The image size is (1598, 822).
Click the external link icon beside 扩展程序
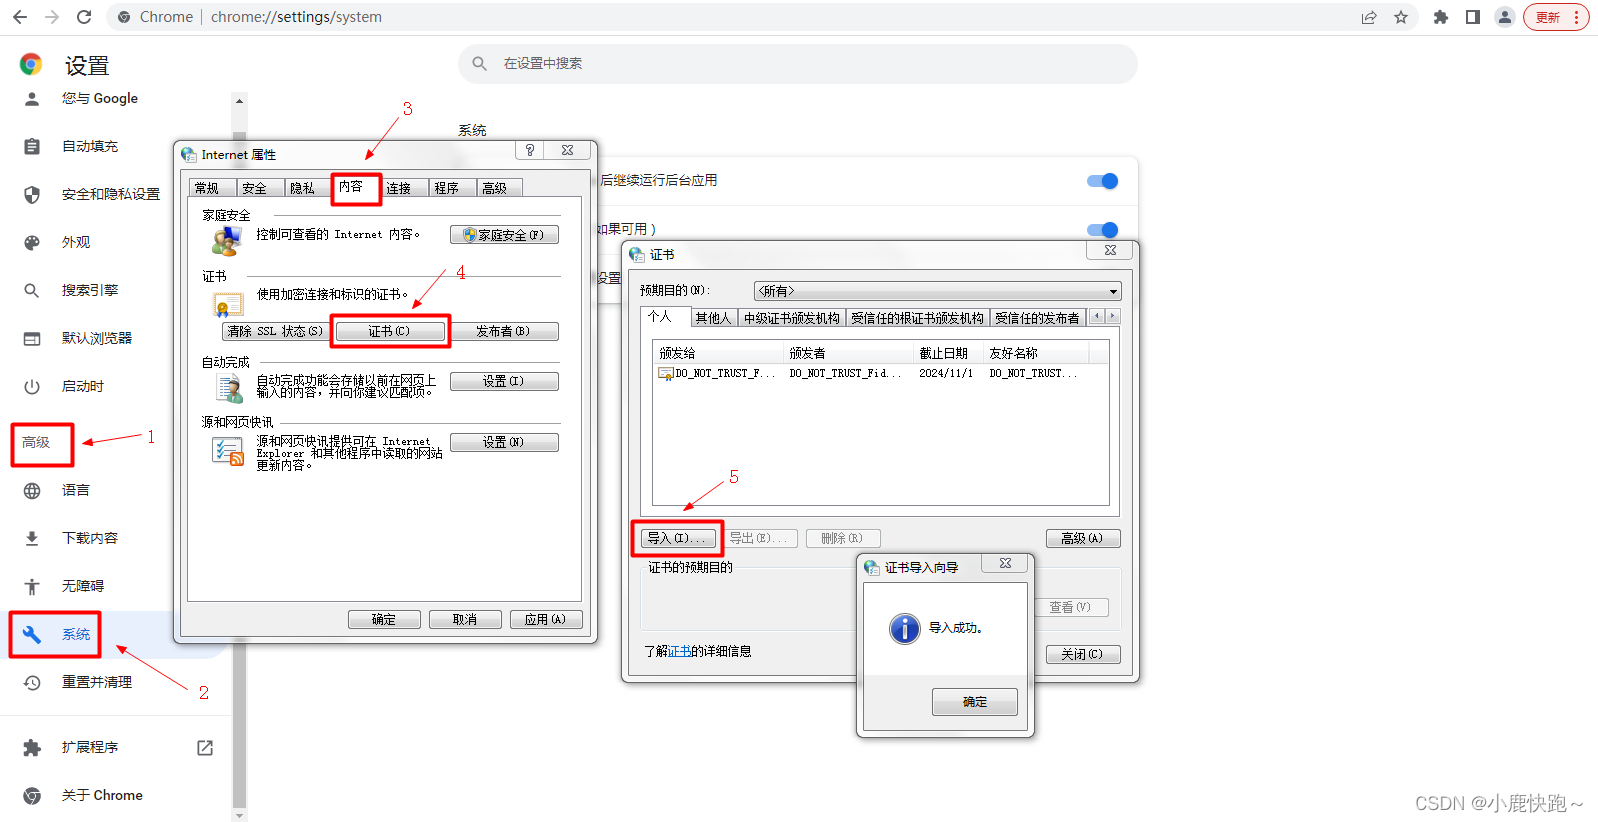point(205,747)
